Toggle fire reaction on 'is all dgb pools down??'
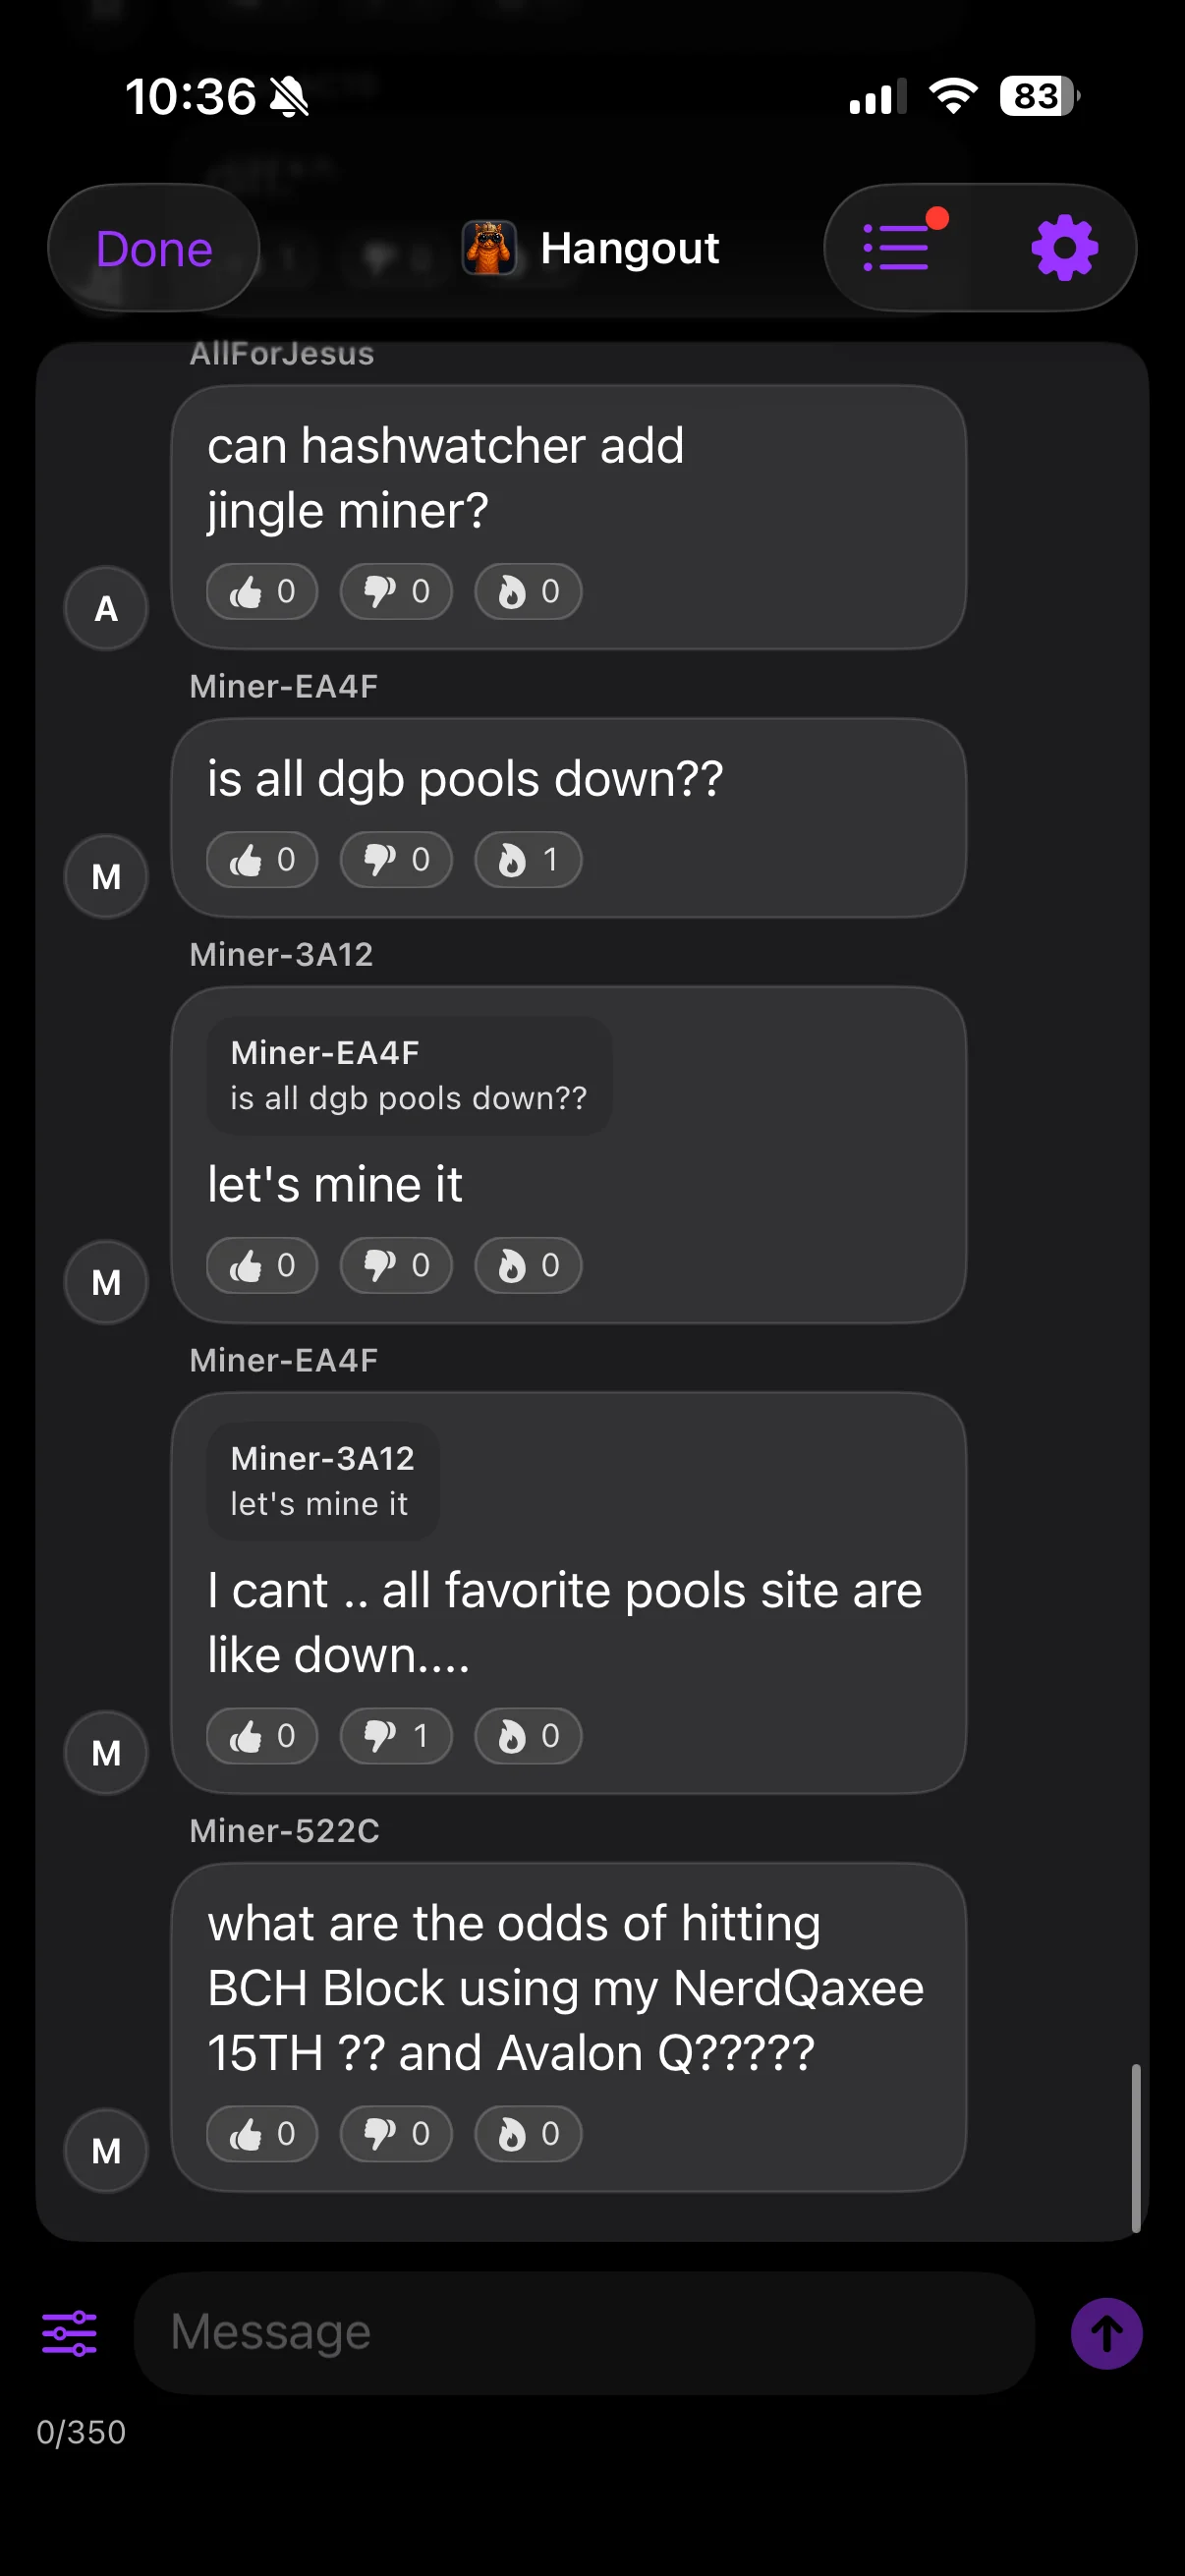The image size is (1185, 2576). point(528,860)
